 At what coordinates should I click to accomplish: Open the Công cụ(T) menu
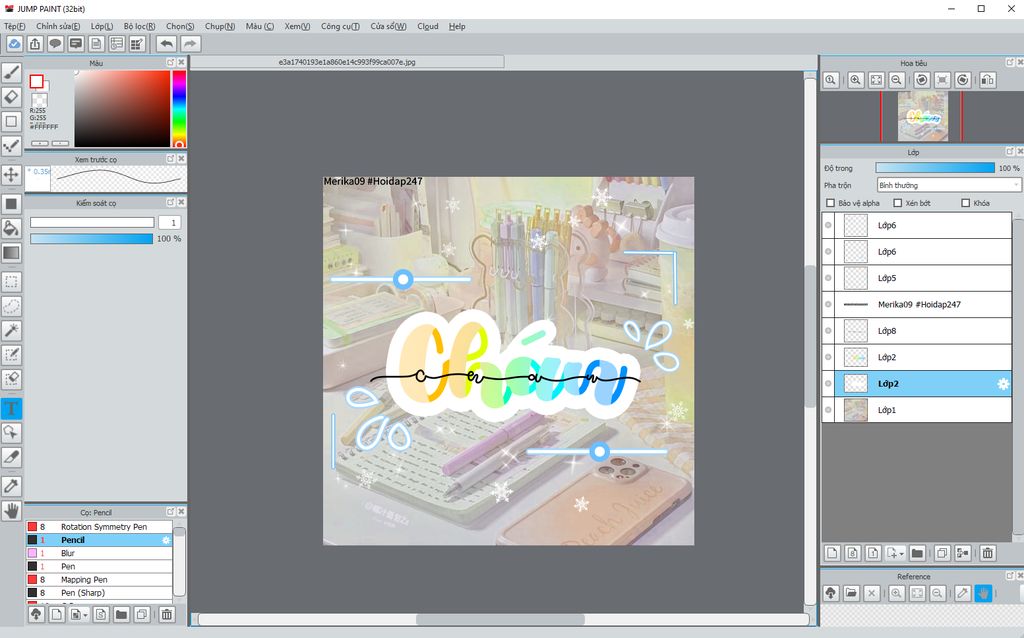pos(340,26)
